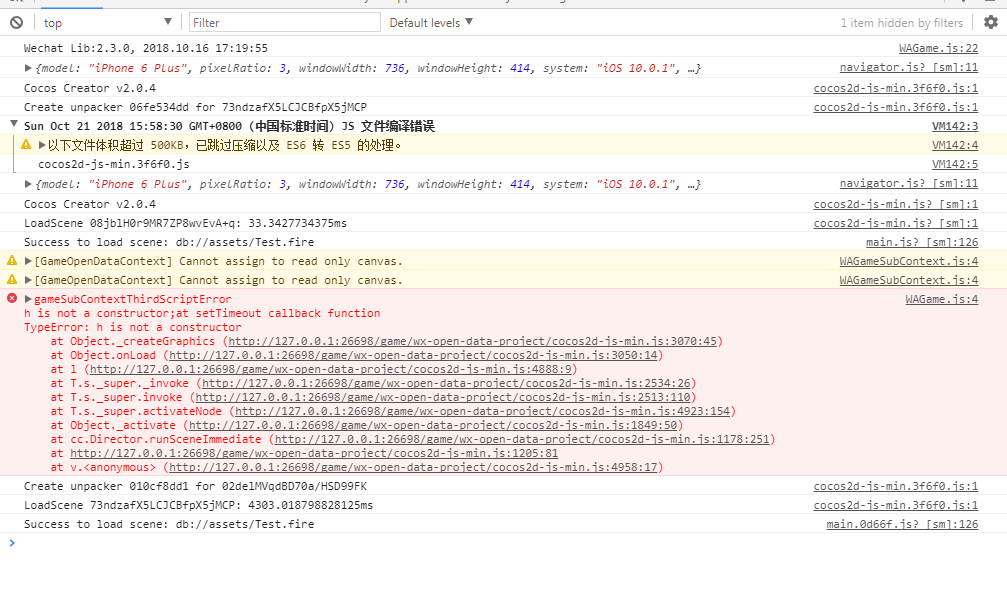Open main.0d66f.js? [sm]:126 link
Viewport: 1007px width, 601px height.
pyautogui.click(x=902, y=525)
